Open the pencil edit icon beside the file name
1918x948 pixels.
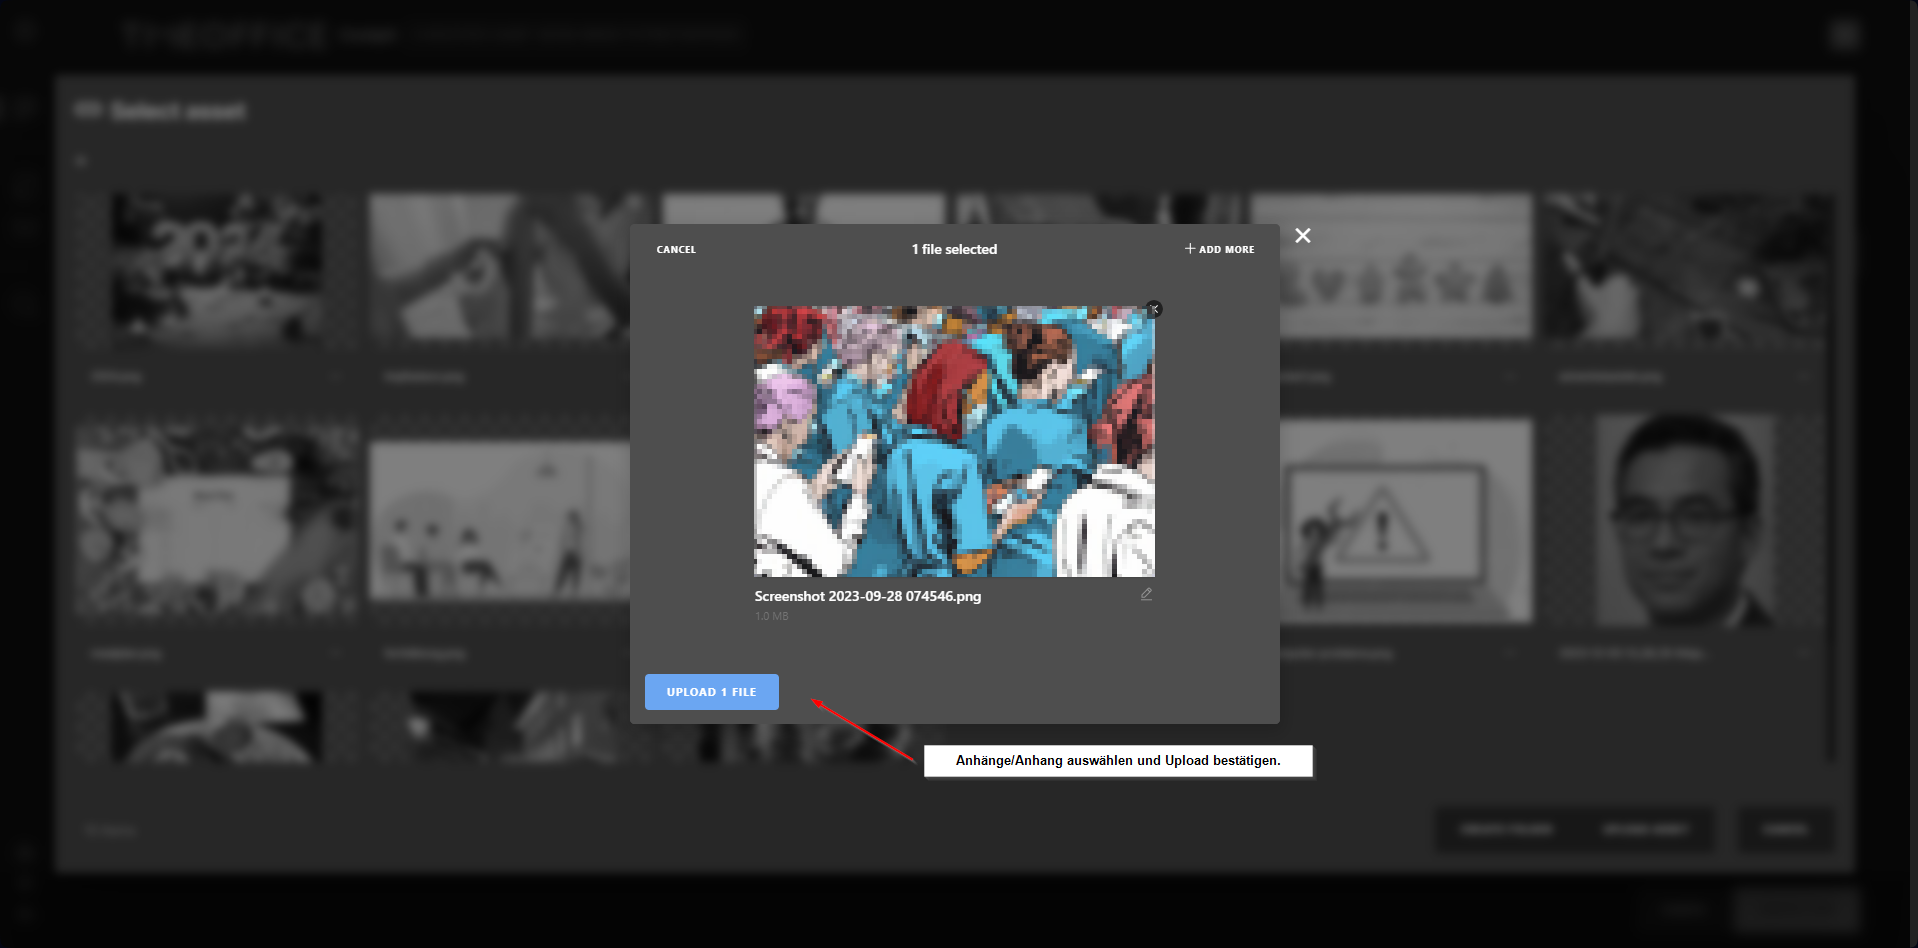1147,594
